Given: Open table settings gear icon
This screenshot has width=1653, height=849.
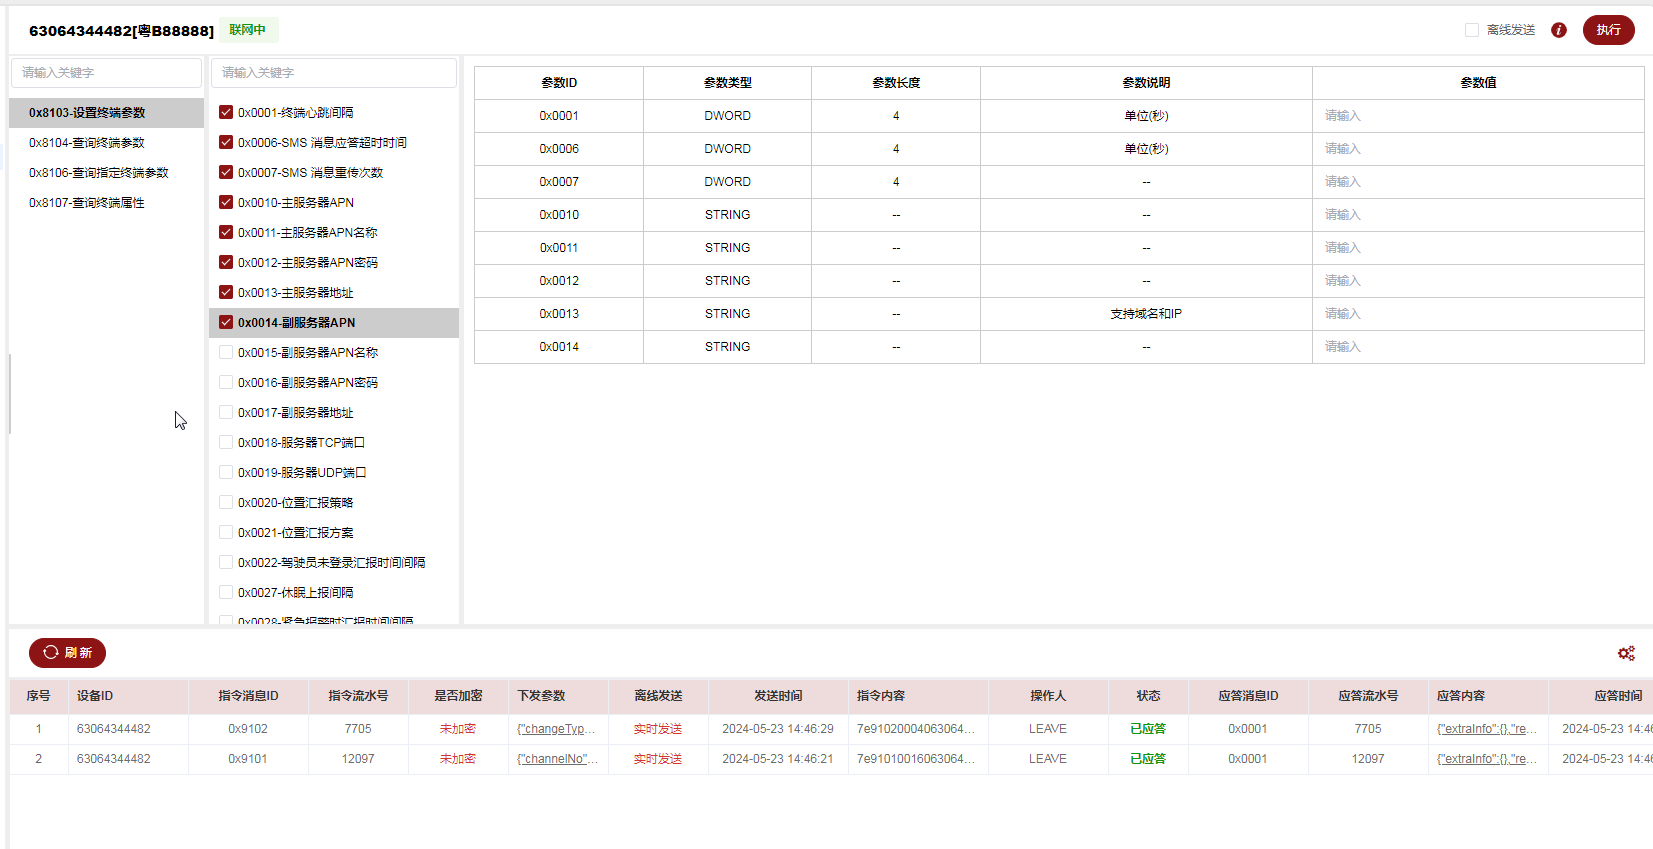Looking at the screenshot, I should (1626, 653).
